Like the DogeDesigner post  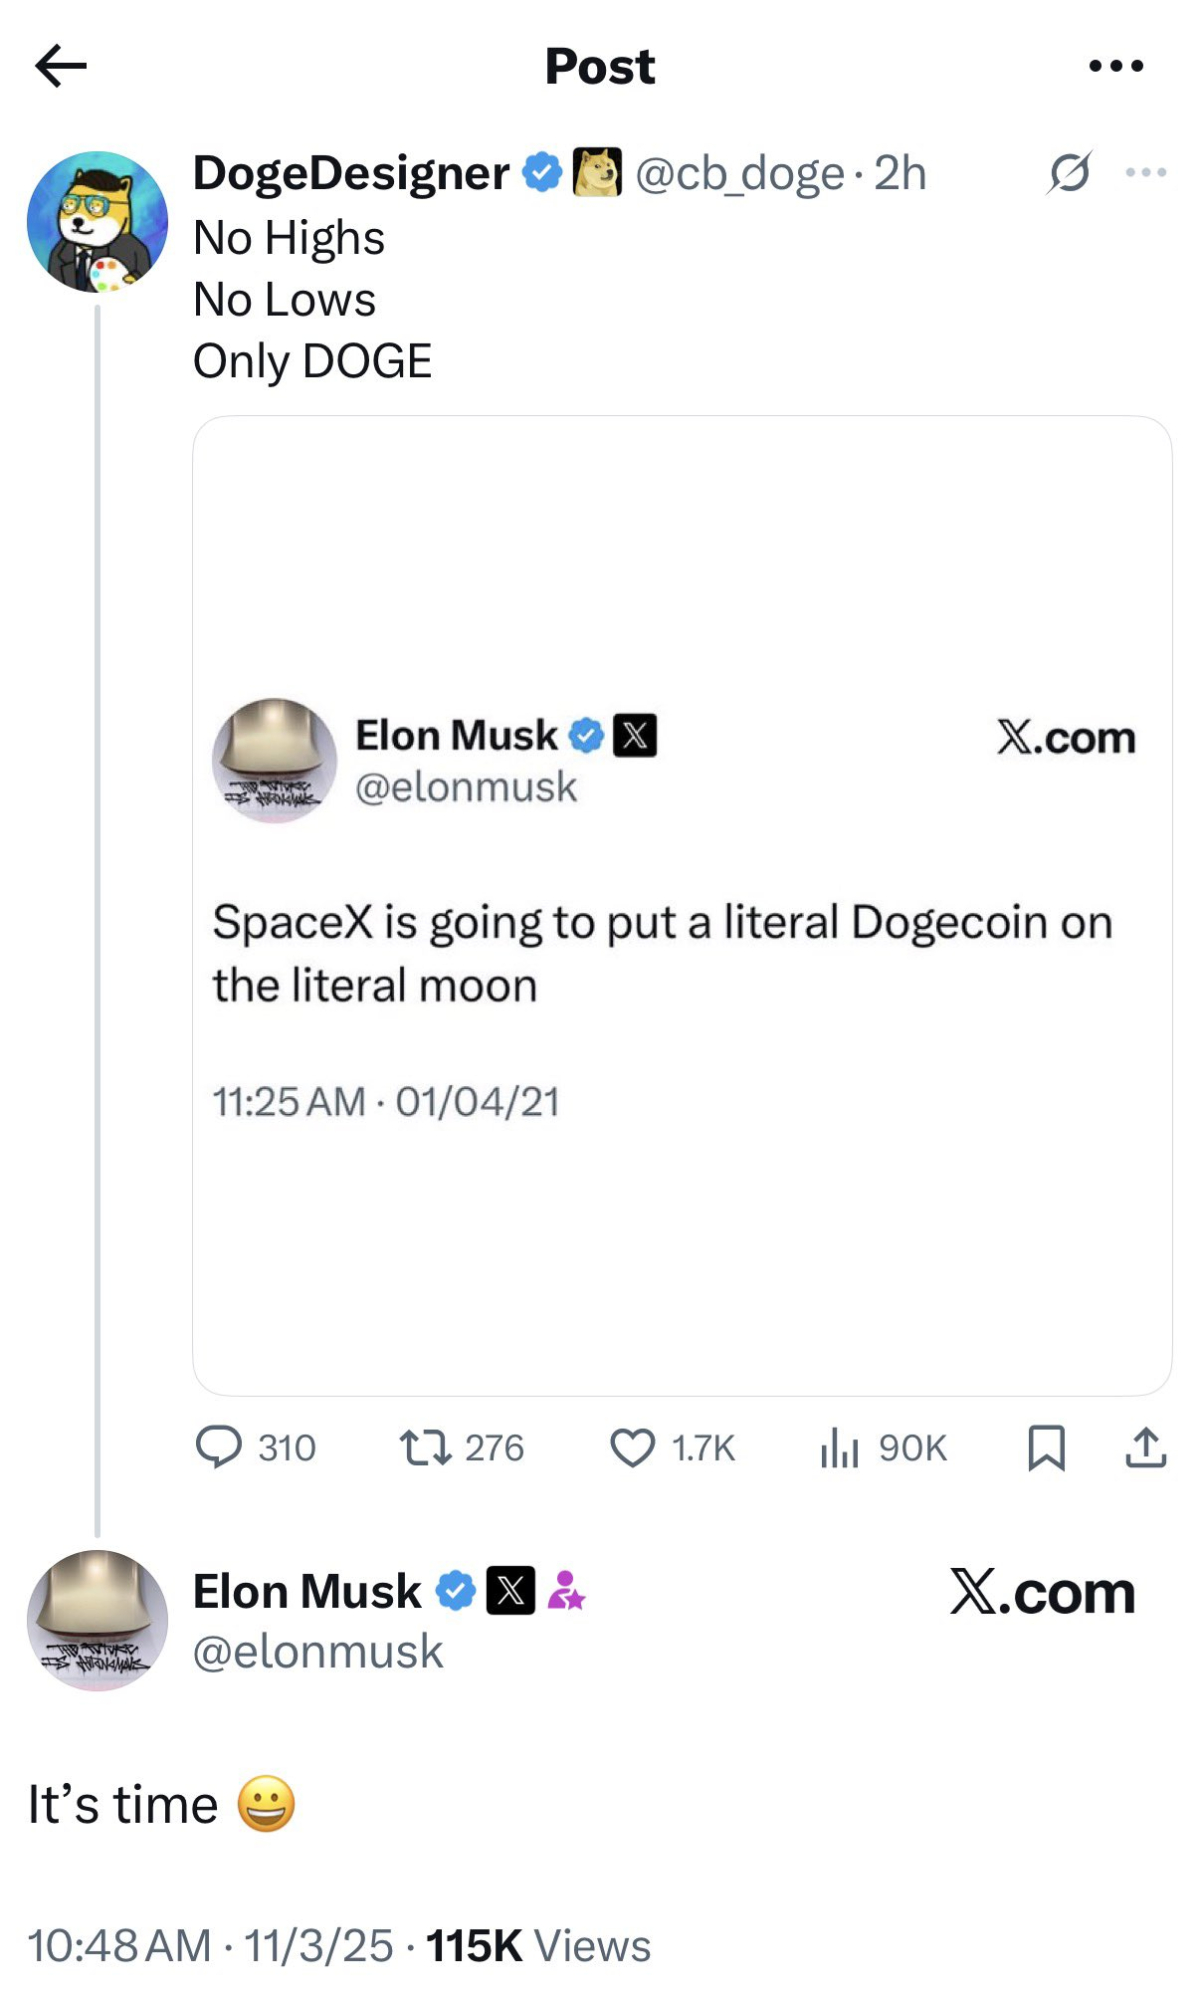coord(633,1447)
